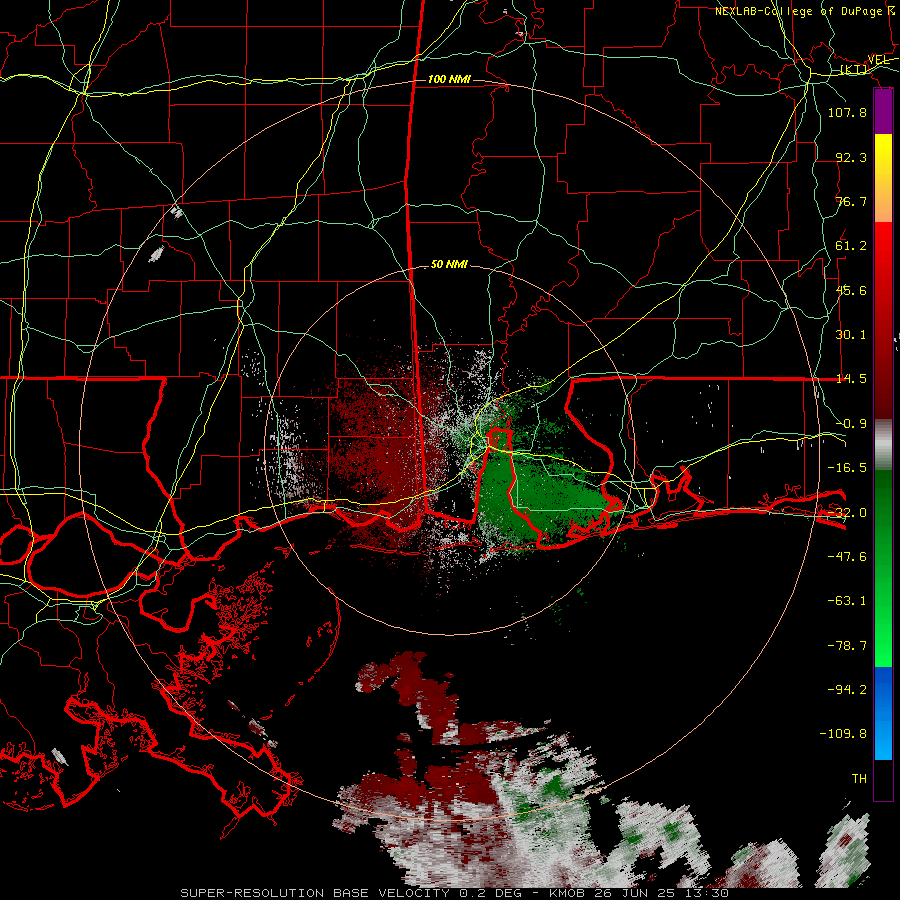Click the -16.5 velocity scale value
The height and width of the screenshot is (900, 900).
pyautogui.click(x=847, y=468)
